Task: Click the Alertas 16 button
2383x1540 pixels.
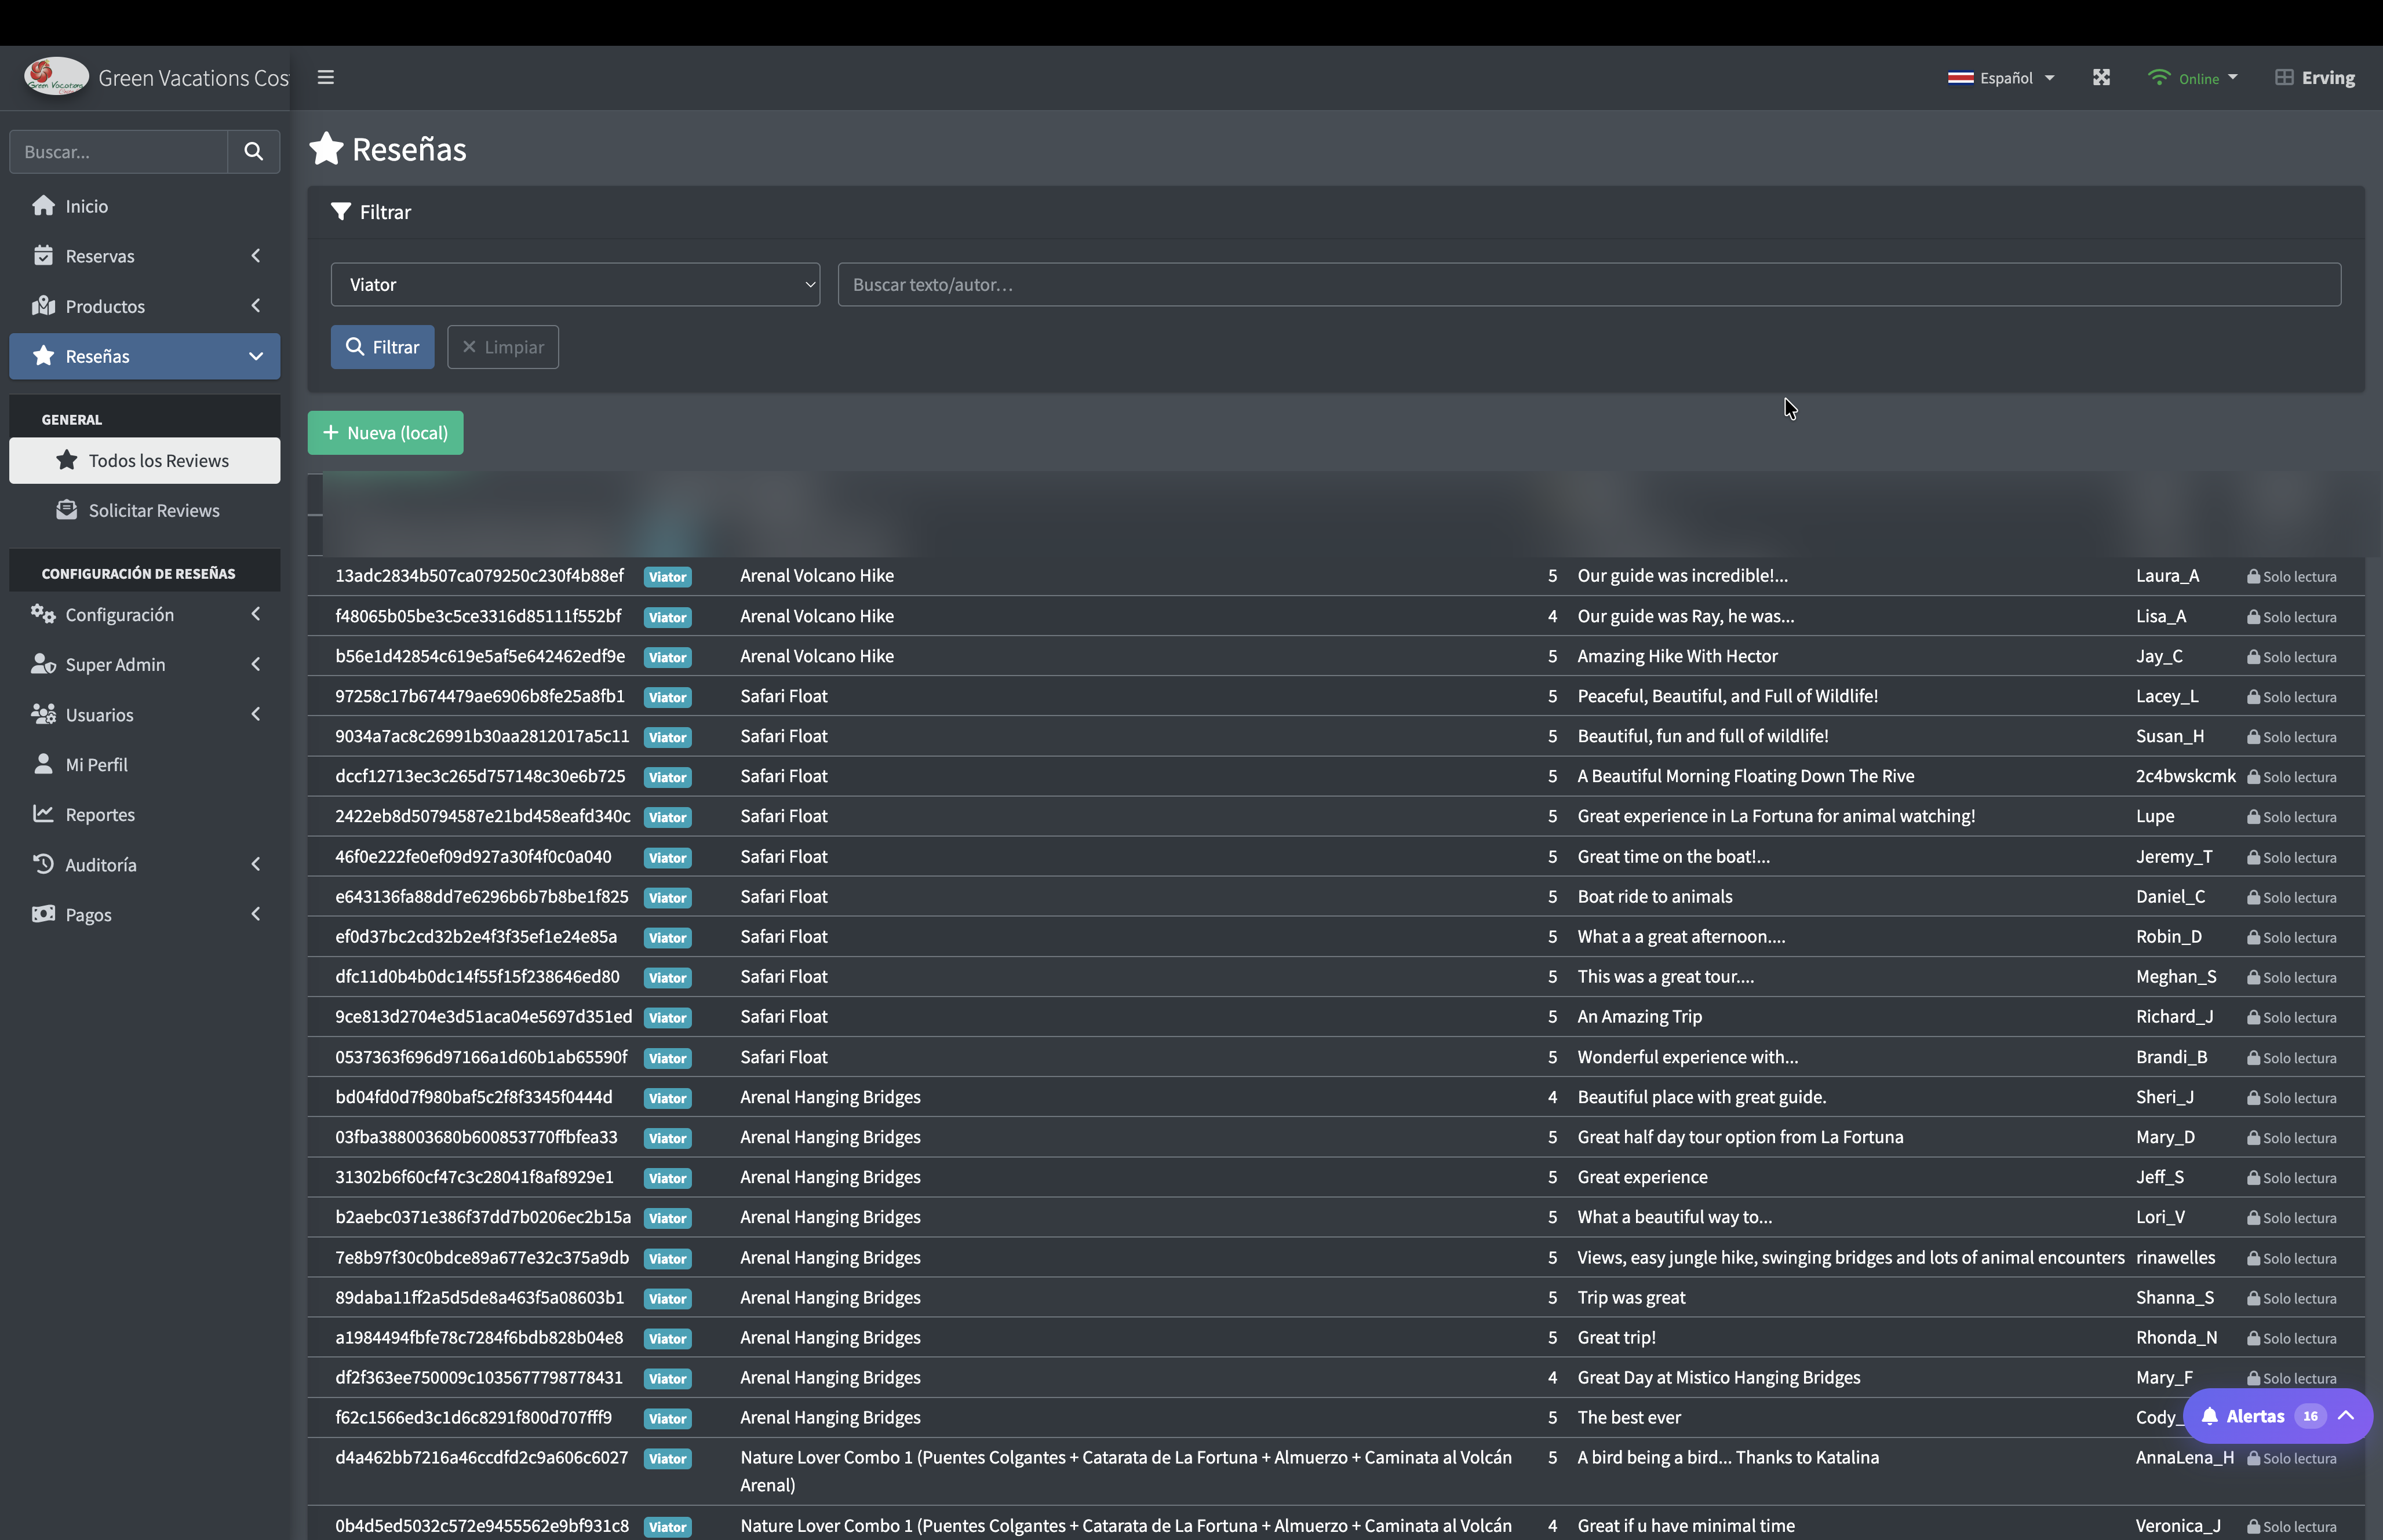Action: tap(2277, 1415)
